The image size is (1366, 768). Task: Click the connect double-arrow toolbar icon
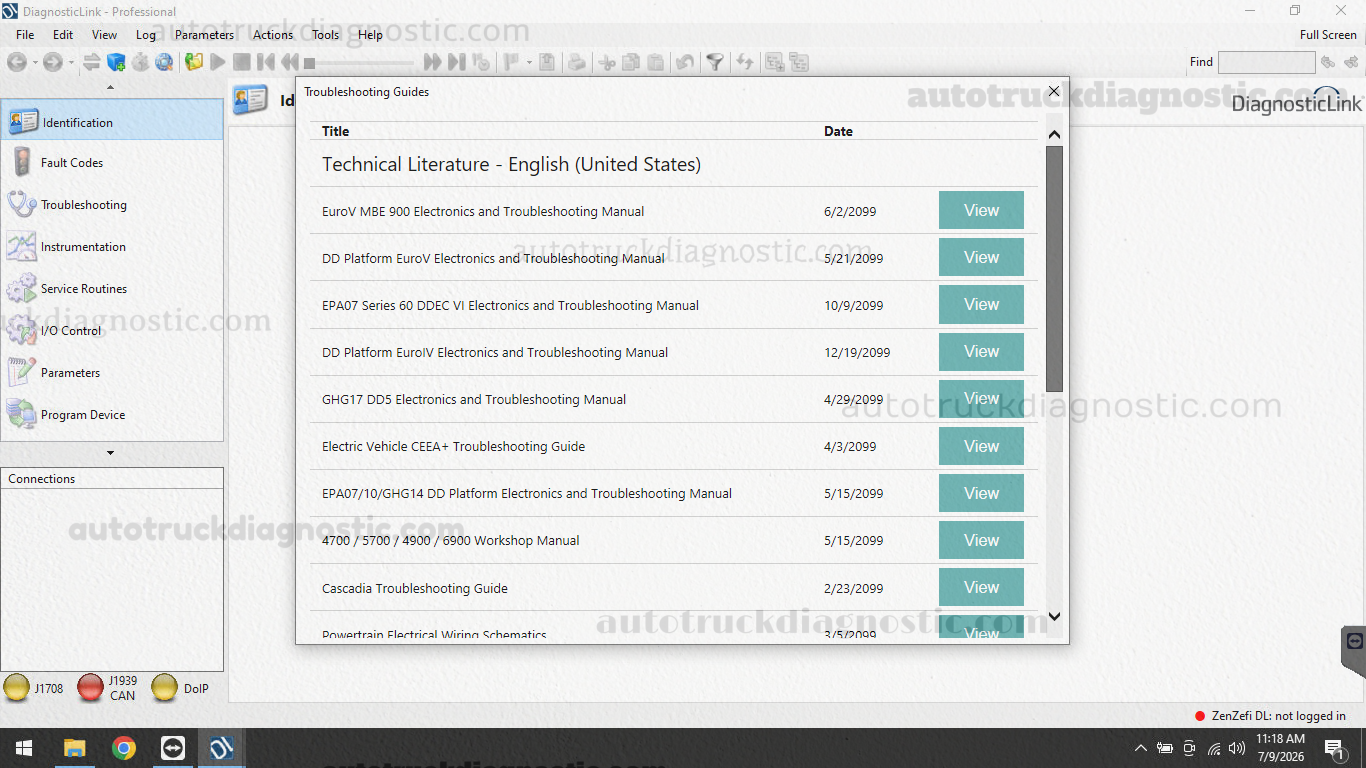[92, 62]
